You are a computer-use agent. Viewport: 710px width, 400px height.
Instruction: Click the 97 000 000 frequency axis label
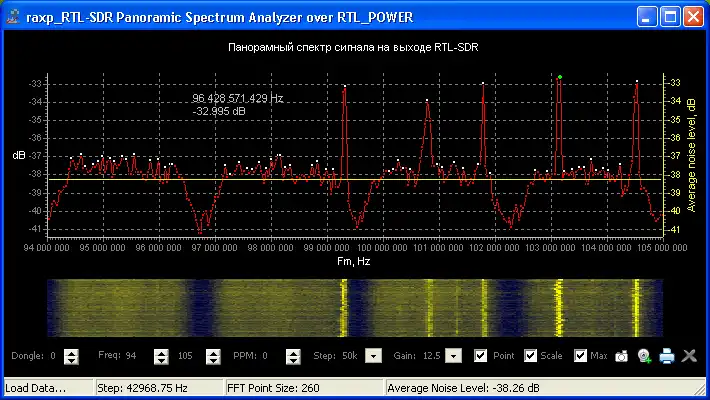pos(214,248)
